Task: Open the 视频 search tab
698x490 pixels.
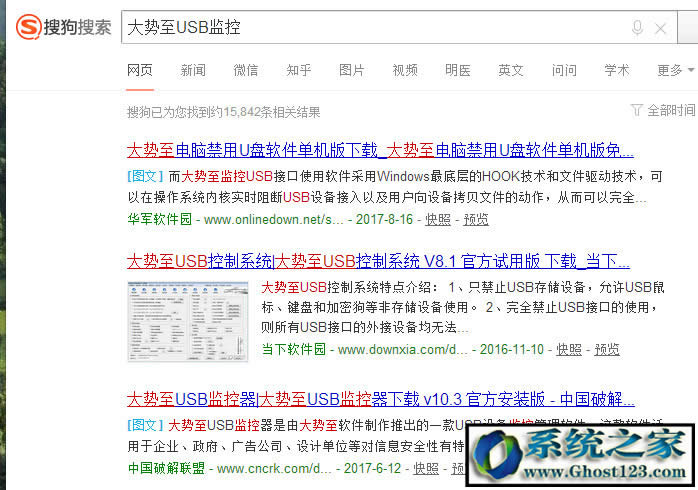Action: point(405,70)
